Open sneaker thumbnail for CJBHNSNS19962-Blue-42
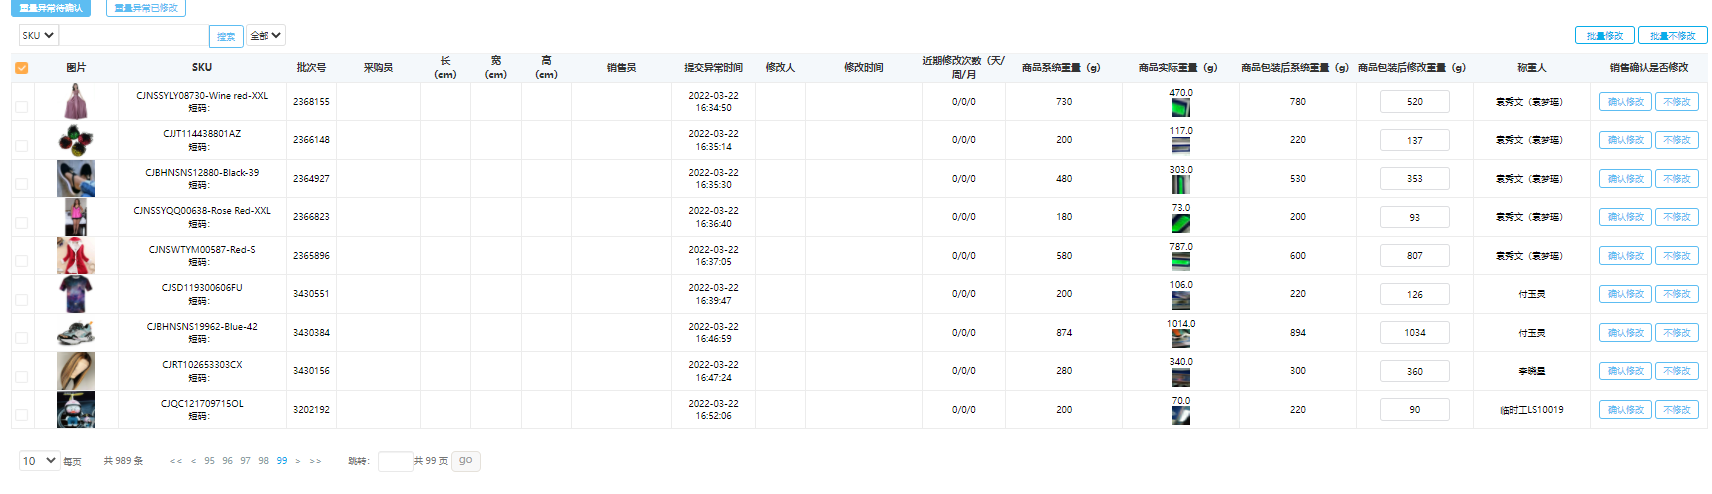This screenshot has height=494, width=1712. tap(76, 333)
